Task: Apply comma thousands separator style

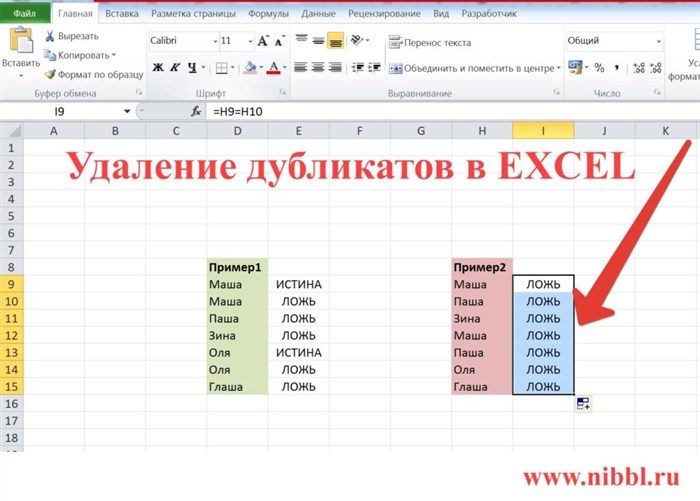Action: point(617,68)
